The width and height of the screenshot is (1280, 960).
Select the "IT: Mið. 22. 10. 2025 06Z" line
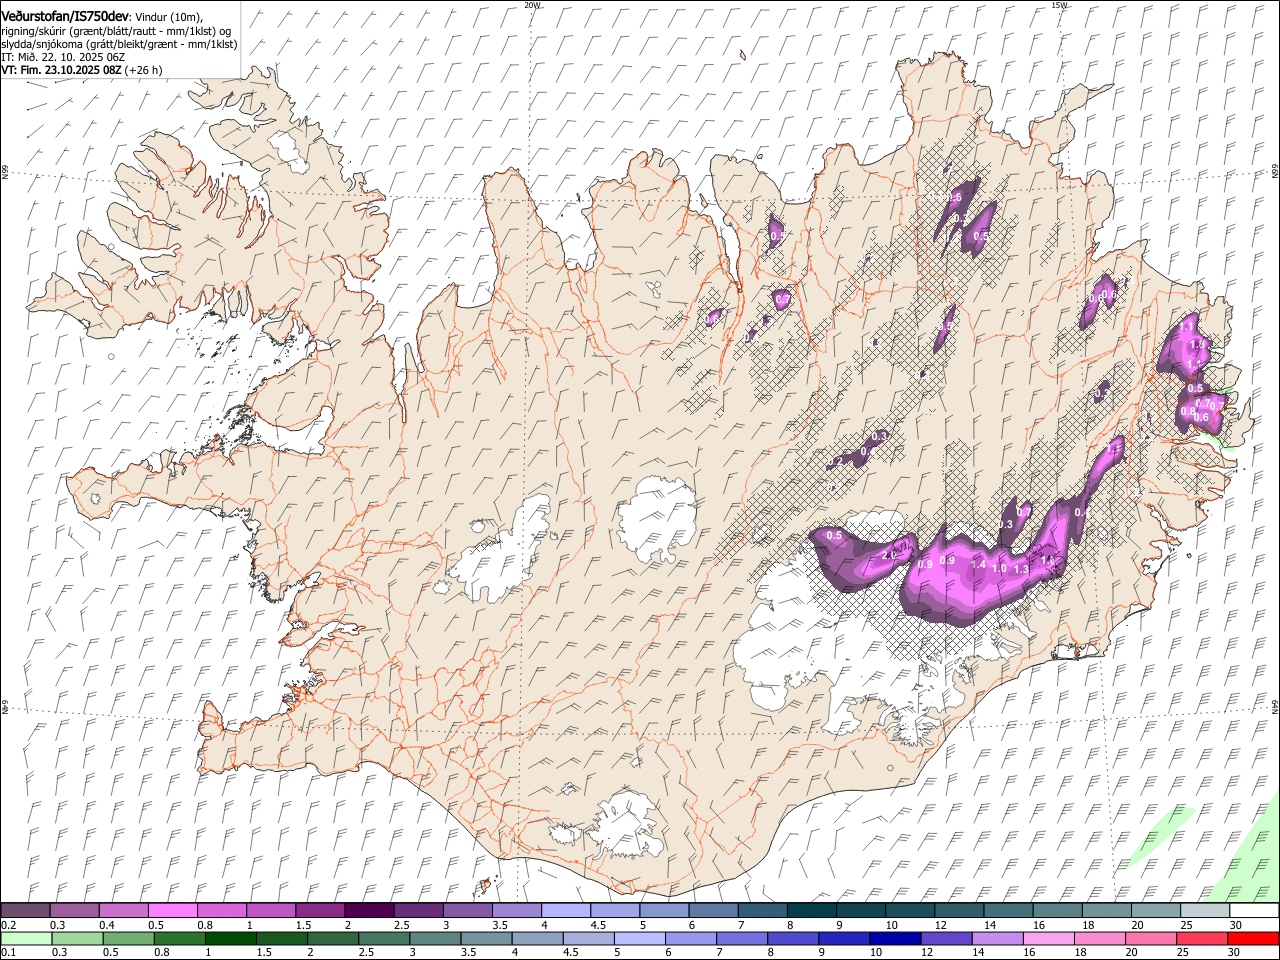click(x=63, y=57)
